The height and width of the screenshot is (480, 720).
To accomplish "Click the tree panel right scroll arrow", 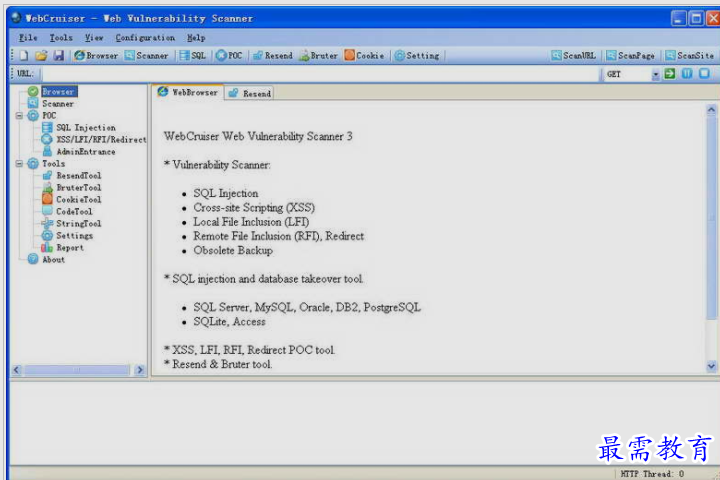I will click(140, 370).
